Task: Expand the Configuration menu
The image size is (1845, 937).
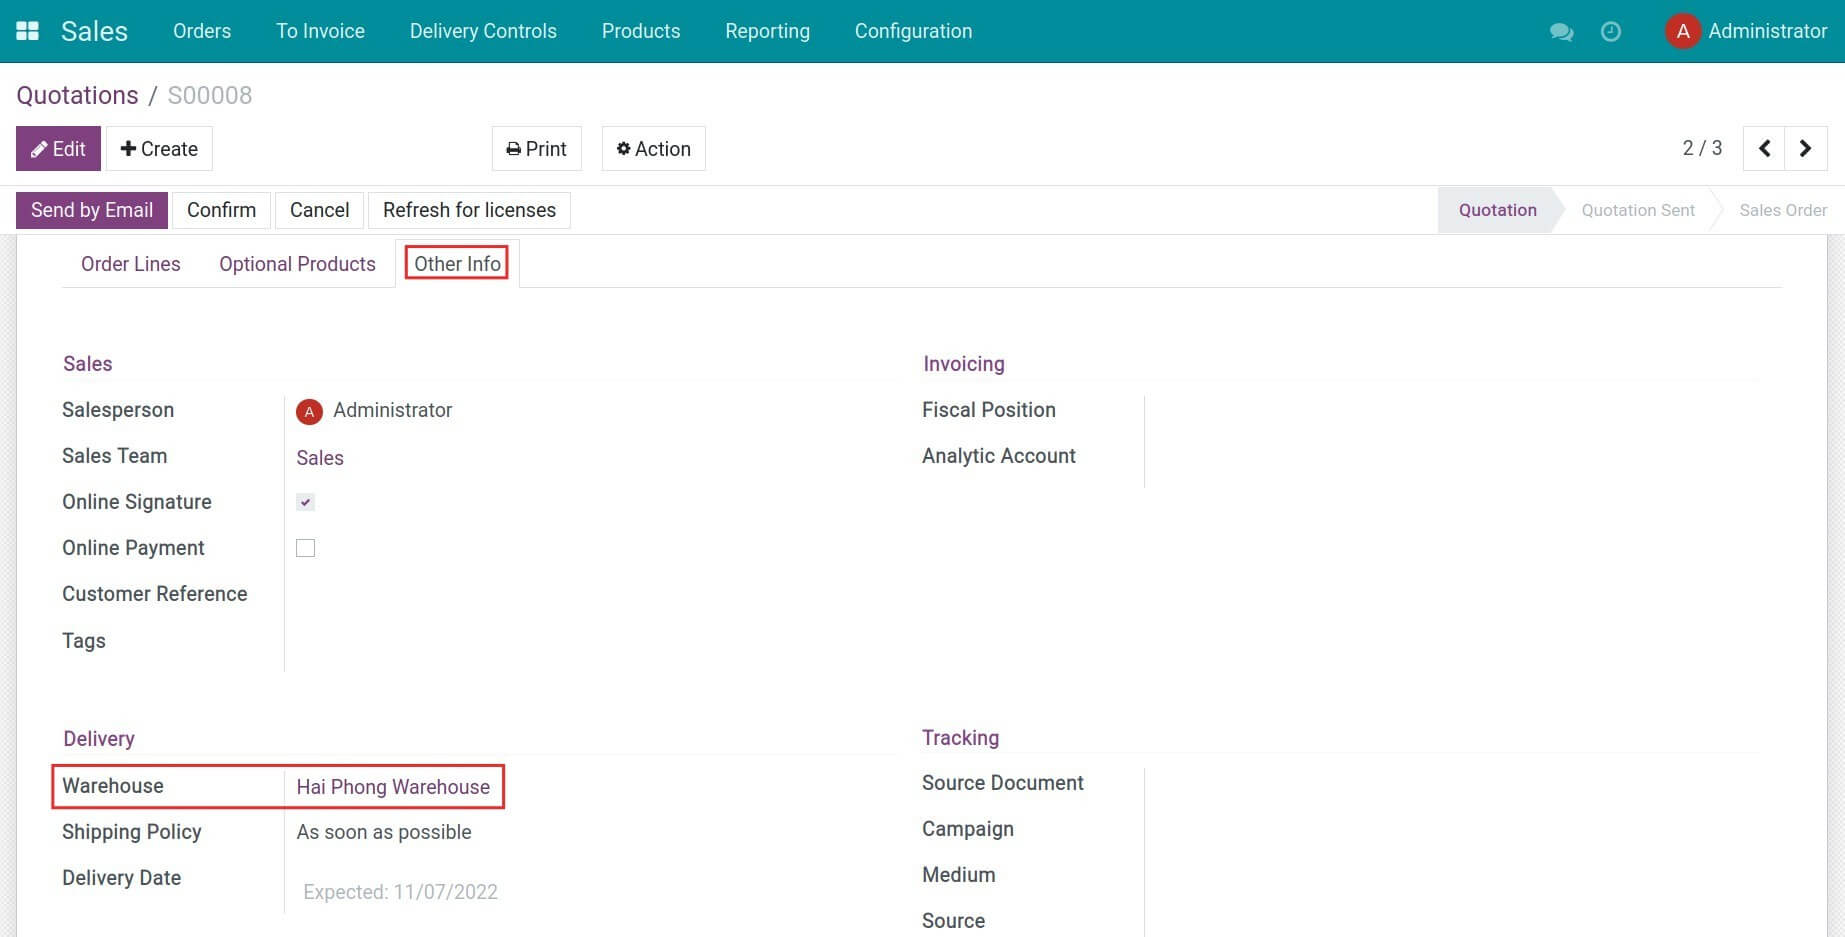Action: pyautogui.click(x=913, y=31)
